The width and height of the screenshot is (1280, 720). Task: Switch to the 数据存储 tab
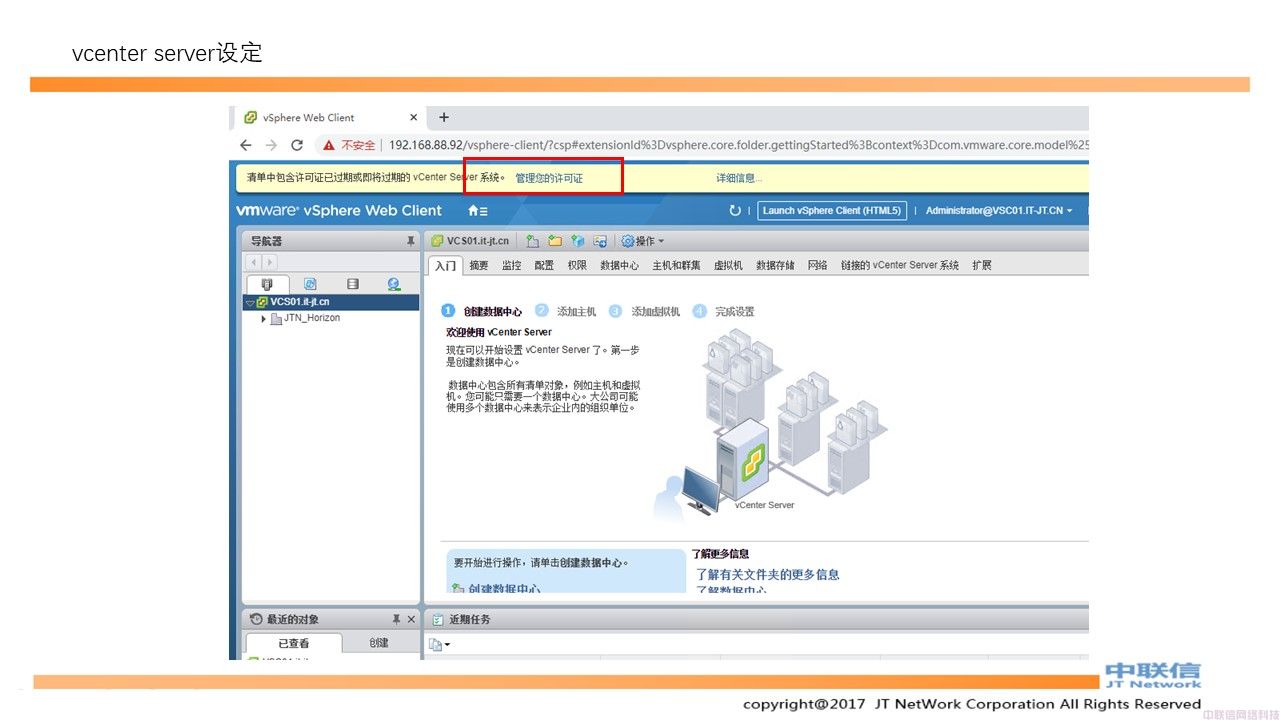(x=775, y=265)
